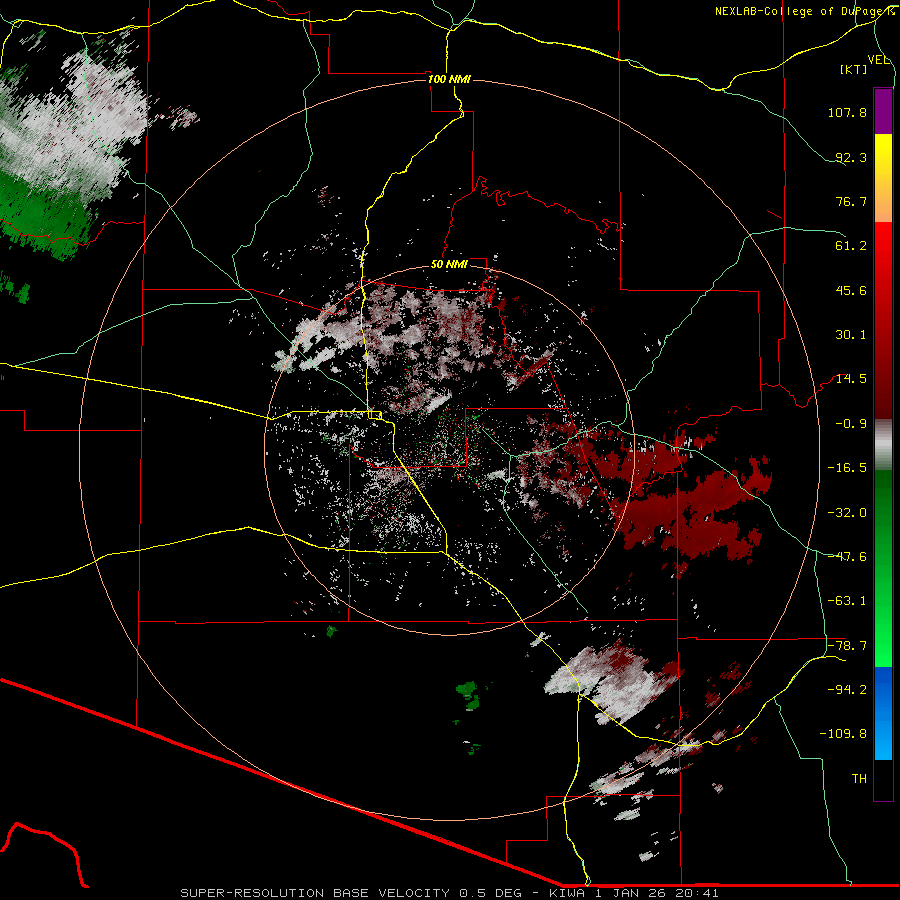The height and width of the screenshot is (900, 900).
Task: Click the NEXLAB-College of DuPage watermark text
Action: pyautogui.click(x=804, y=11)
